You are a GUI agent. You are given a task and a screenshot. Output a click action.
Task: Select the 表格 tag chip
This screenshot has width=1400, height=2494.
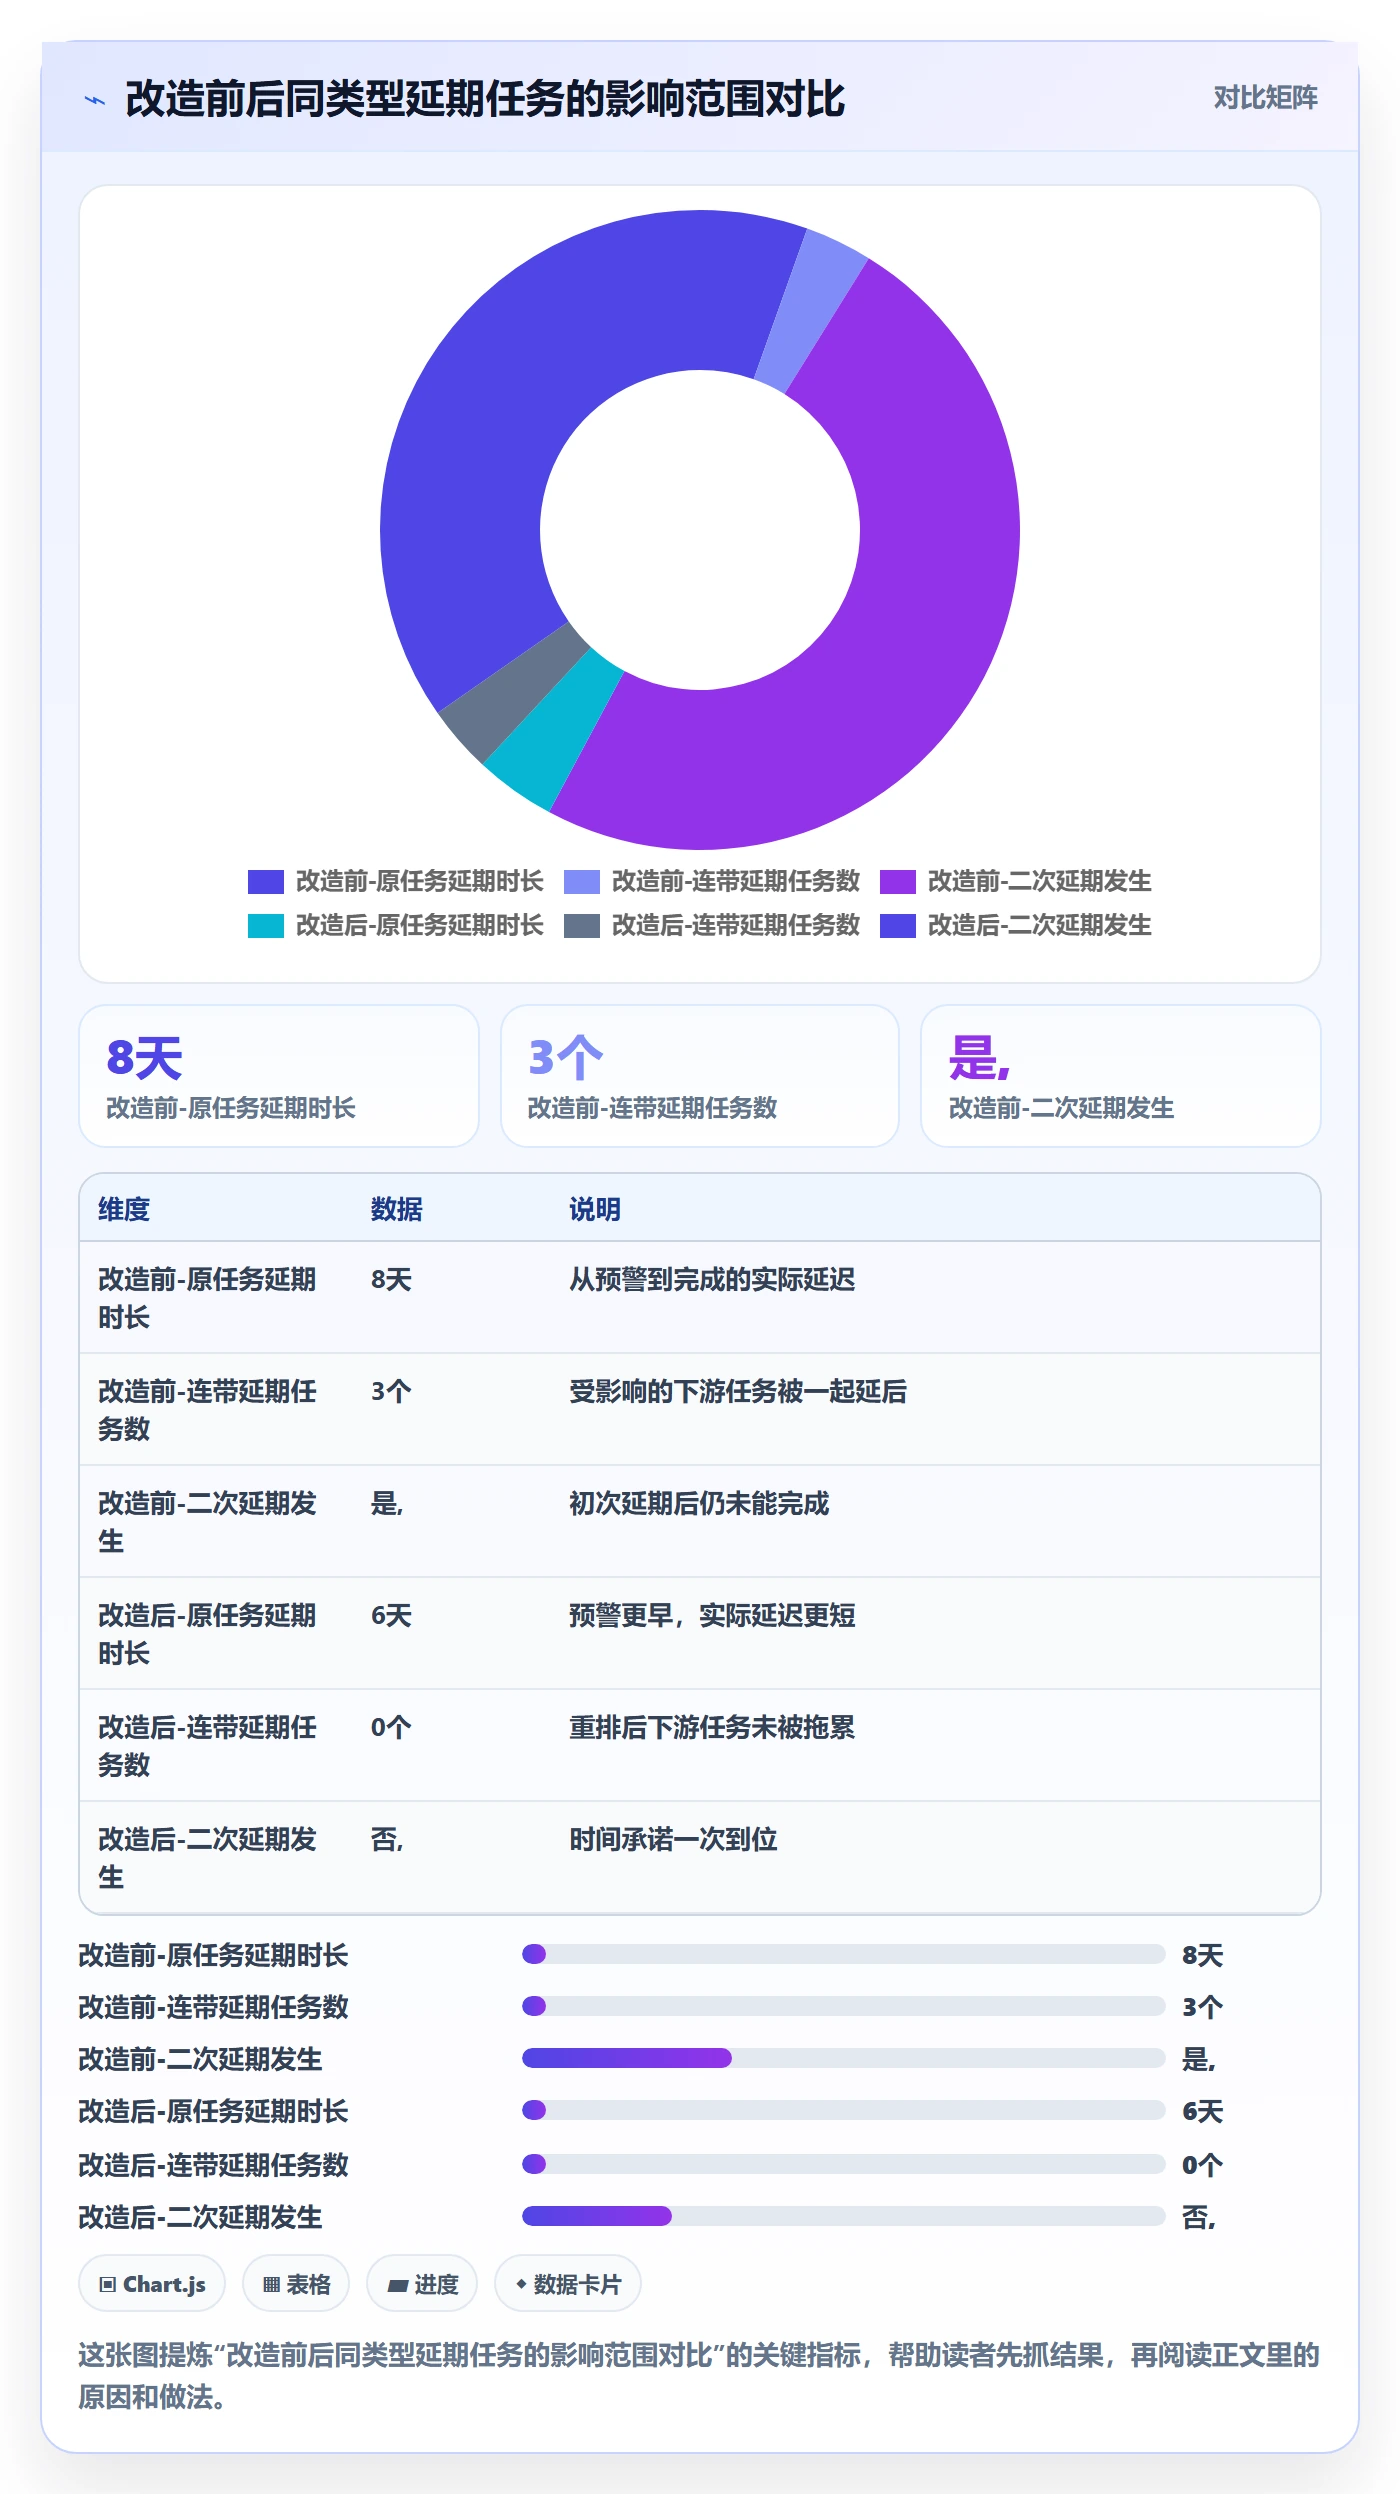[x=296, y=2284]
